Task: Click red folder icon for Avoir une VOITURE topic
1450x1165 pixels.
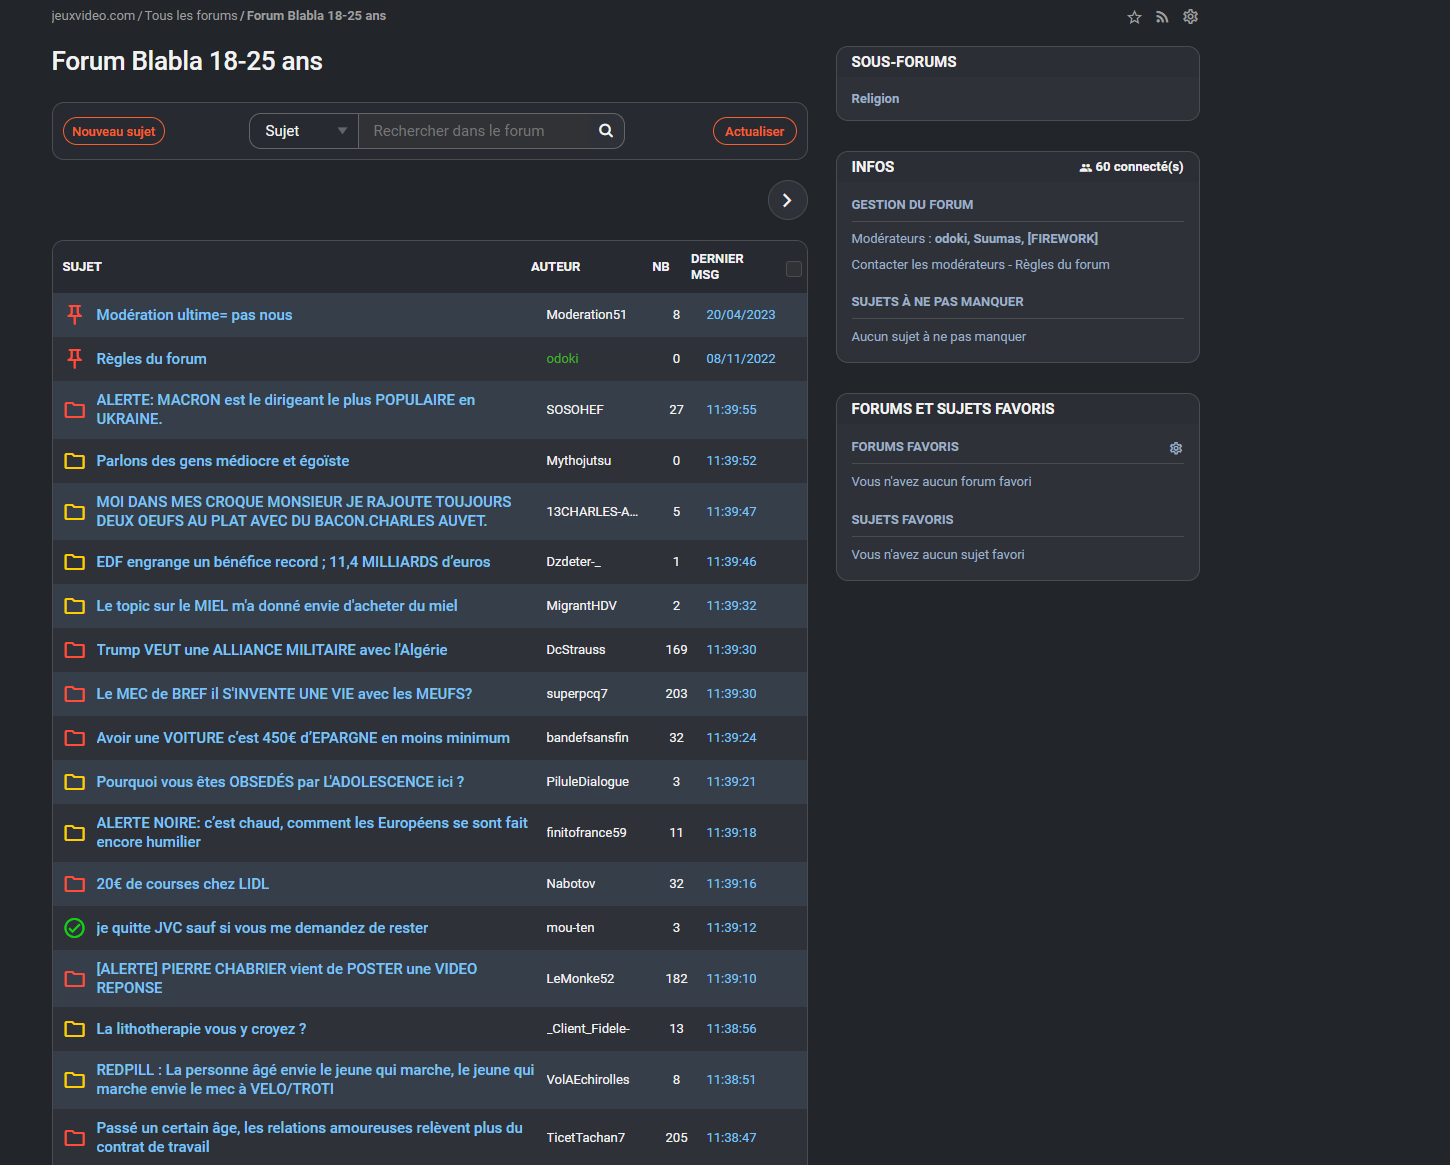Action: 74,738
